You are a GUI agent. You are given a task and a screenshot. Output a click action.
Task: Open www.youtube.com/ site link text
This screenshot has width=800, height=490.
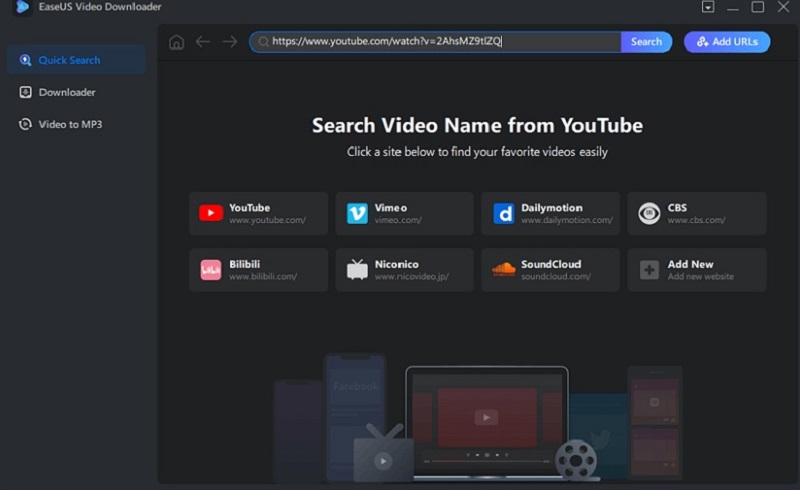pyautogui.click(x=267, y=220)
